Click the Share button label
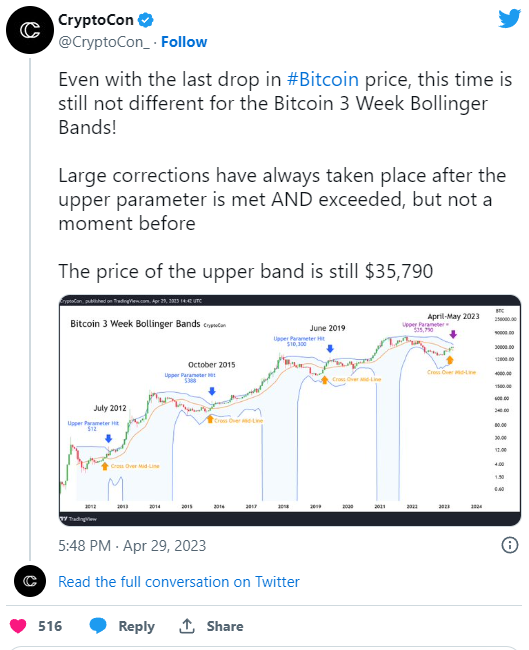The height and width of the screenshot is (650, 529). 225,626
